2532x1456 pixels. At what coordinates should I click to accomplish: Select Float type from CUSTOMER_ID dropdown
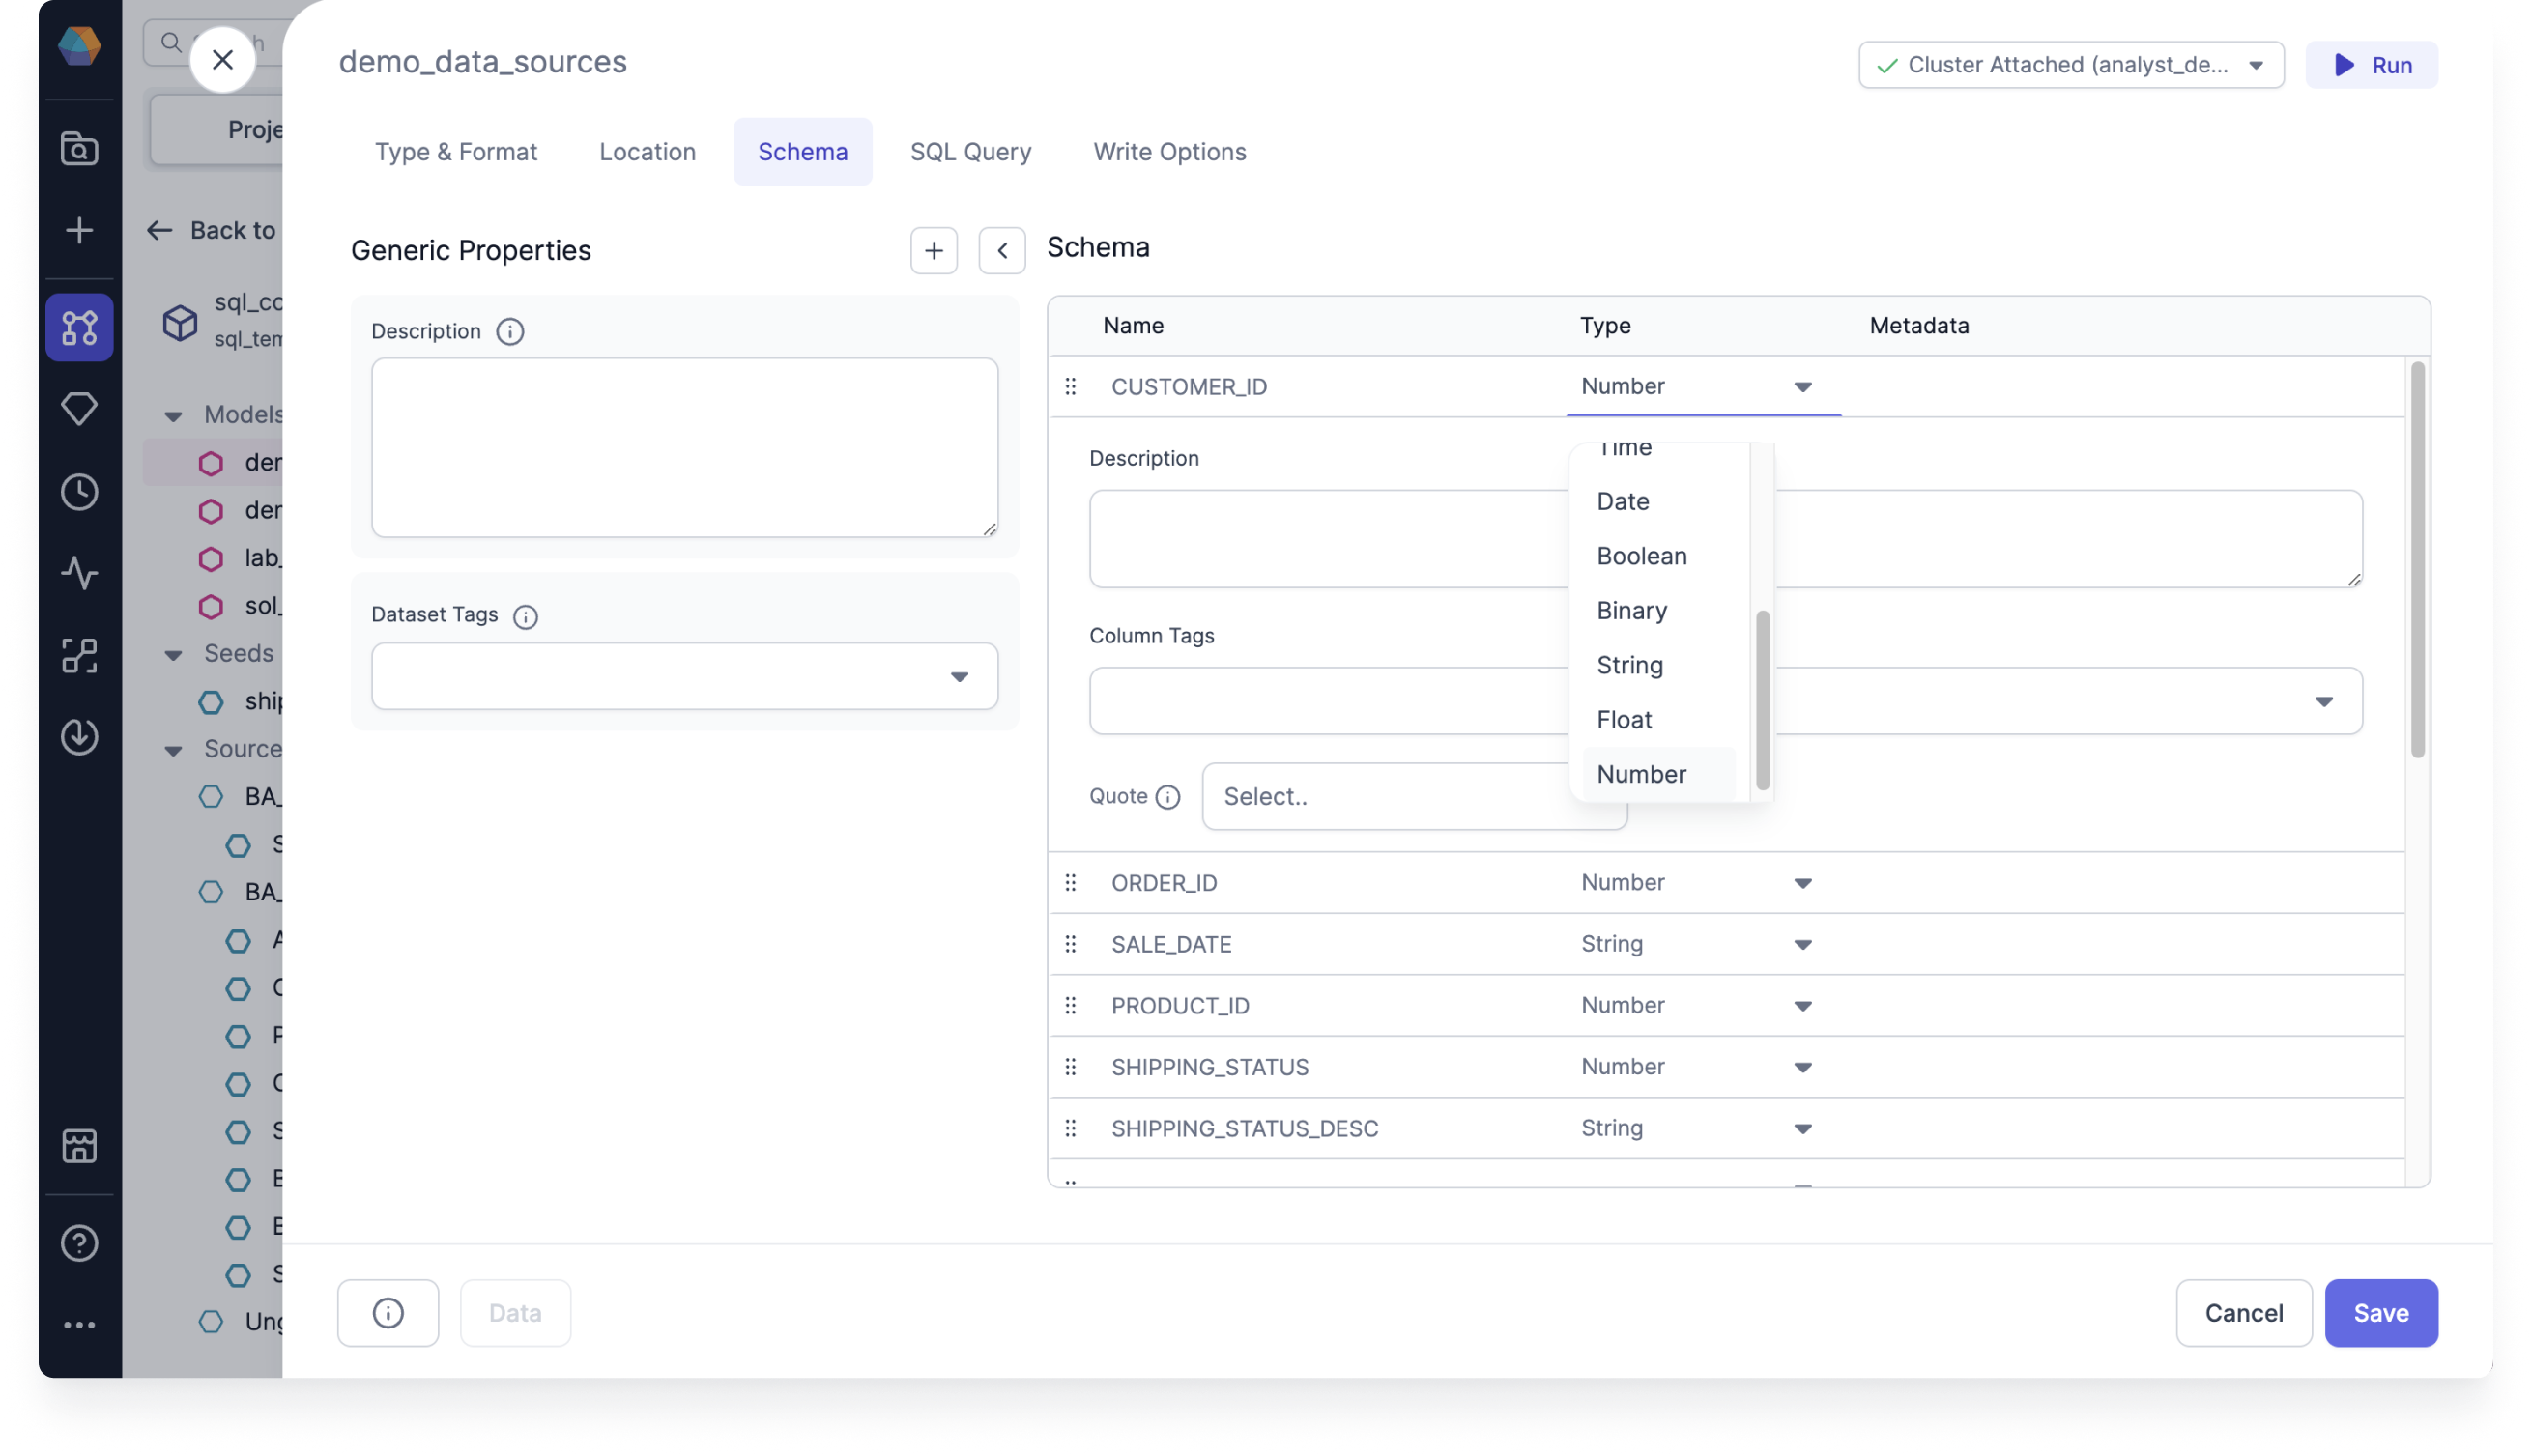point(1625,719)
